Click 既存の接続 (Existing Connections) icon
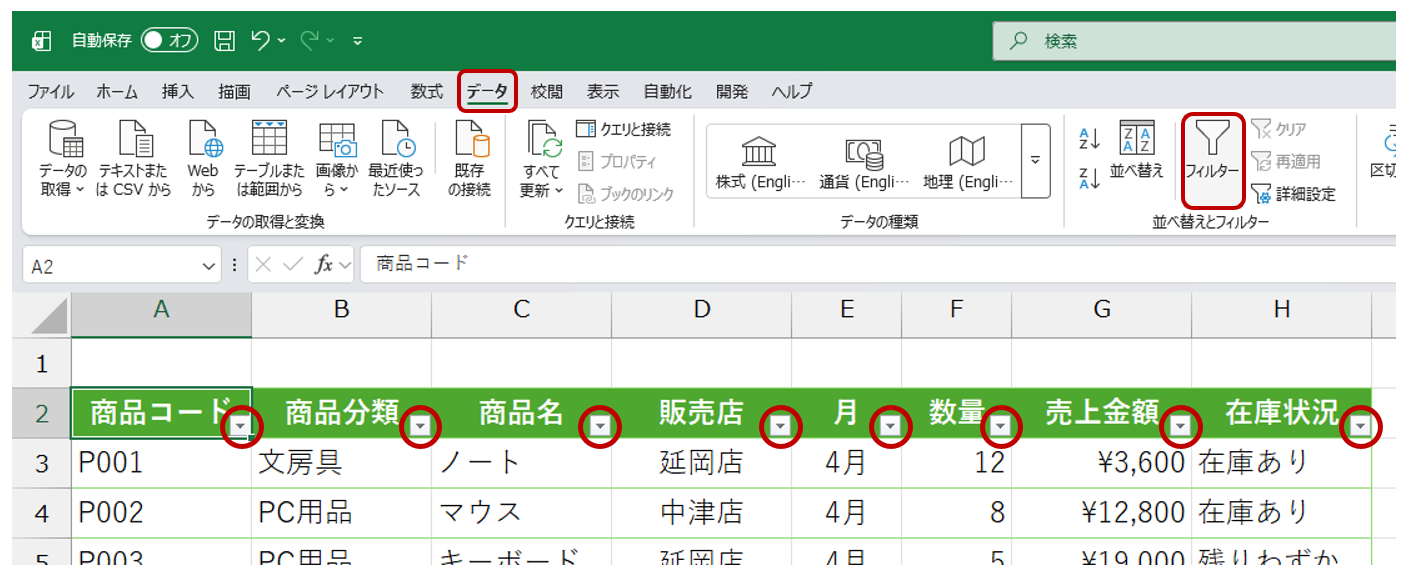The image size is (1407, 565). [469, 158]
